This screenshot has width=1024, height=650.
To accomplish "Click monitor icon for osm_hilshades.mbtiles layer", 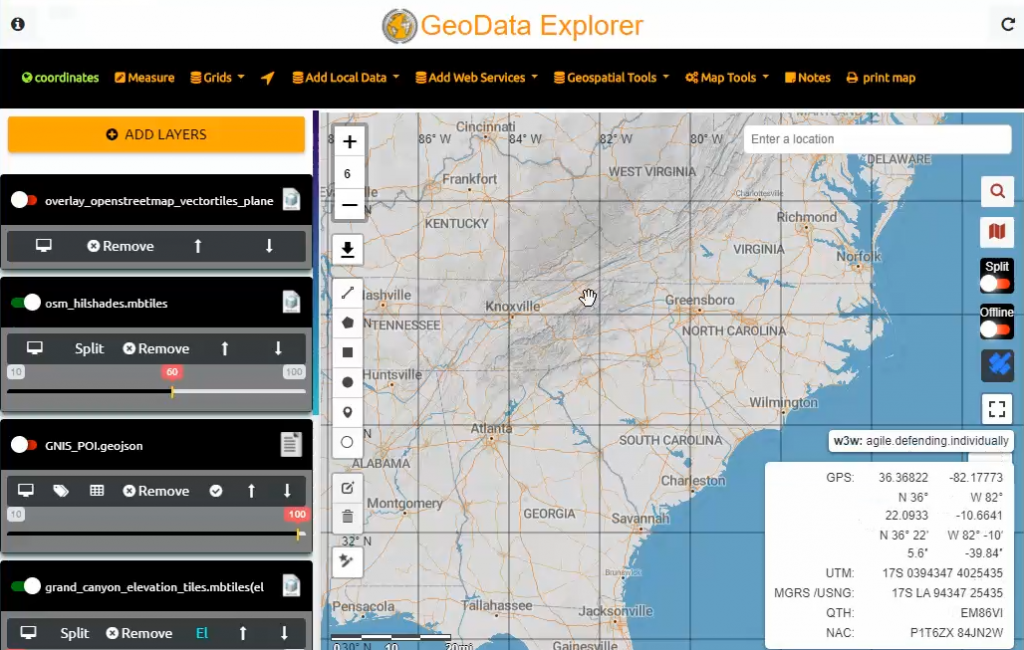I will click(35, 348).
